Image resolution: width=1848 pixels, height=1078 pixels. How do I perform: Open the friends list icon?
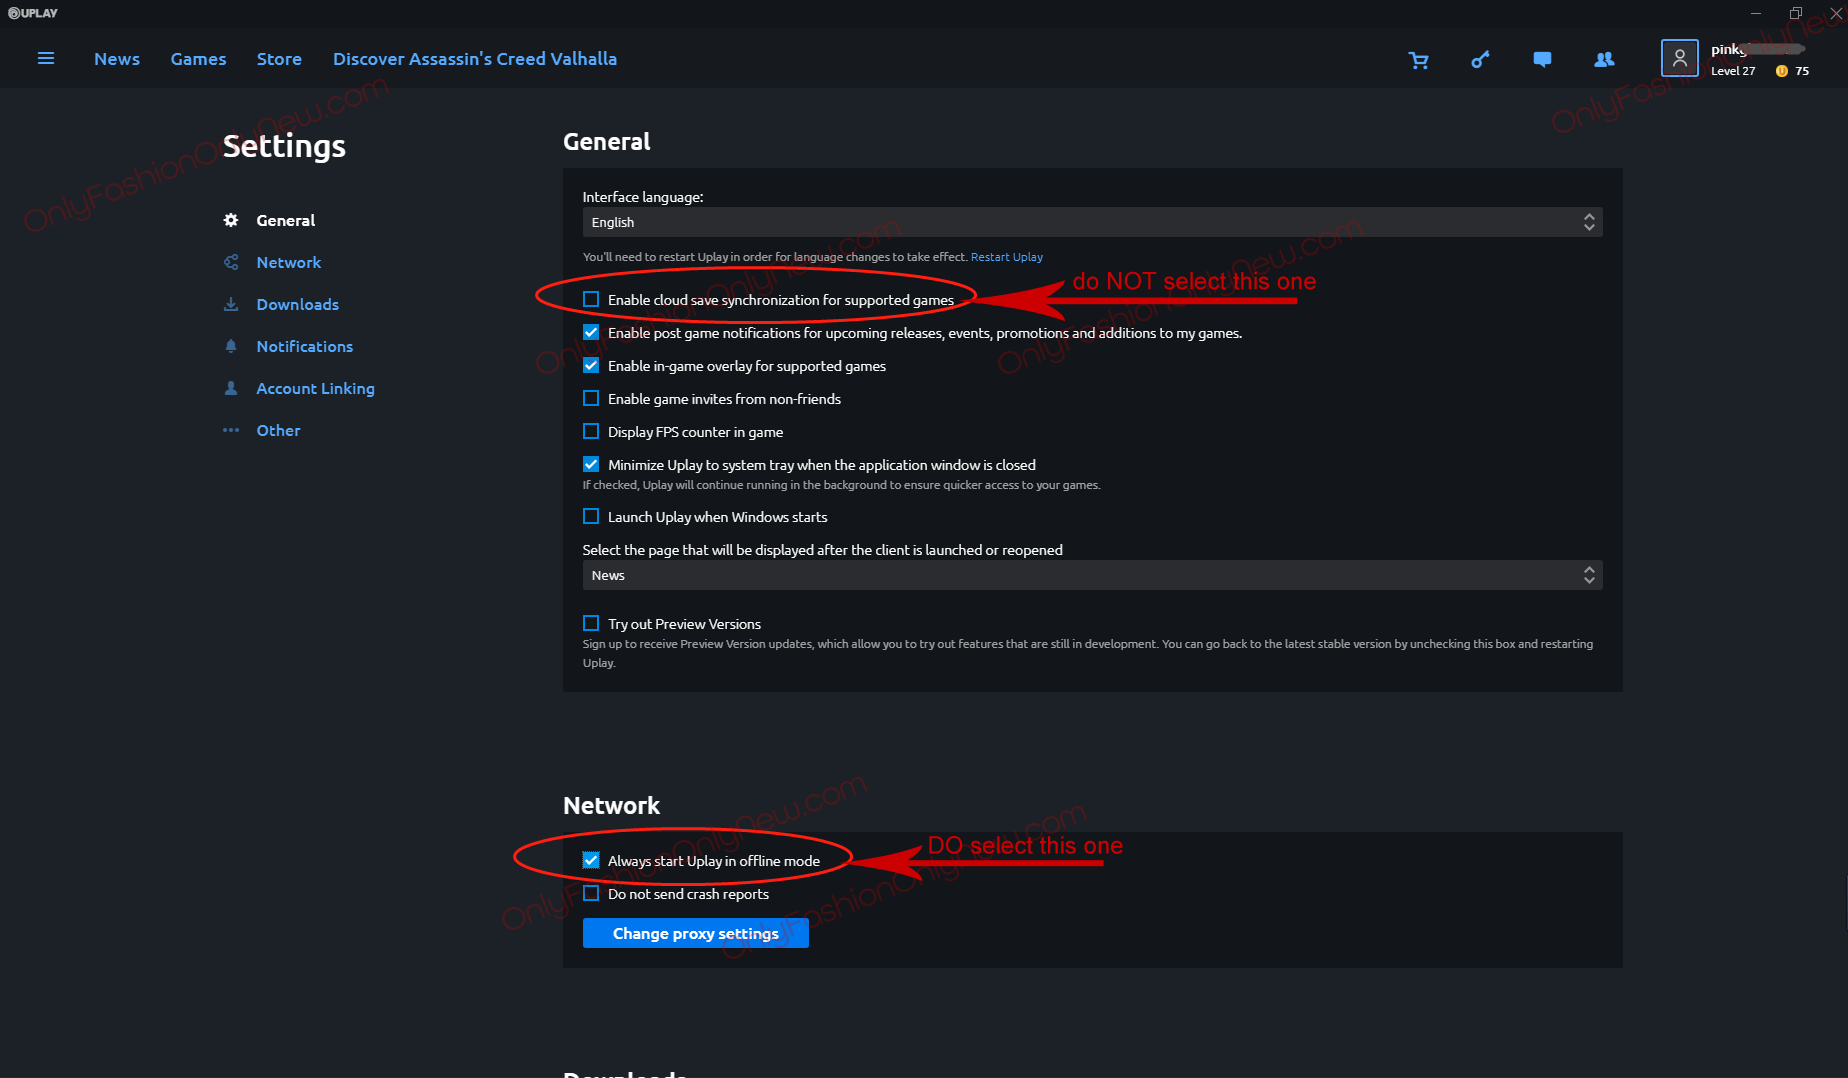[1604, 60]
